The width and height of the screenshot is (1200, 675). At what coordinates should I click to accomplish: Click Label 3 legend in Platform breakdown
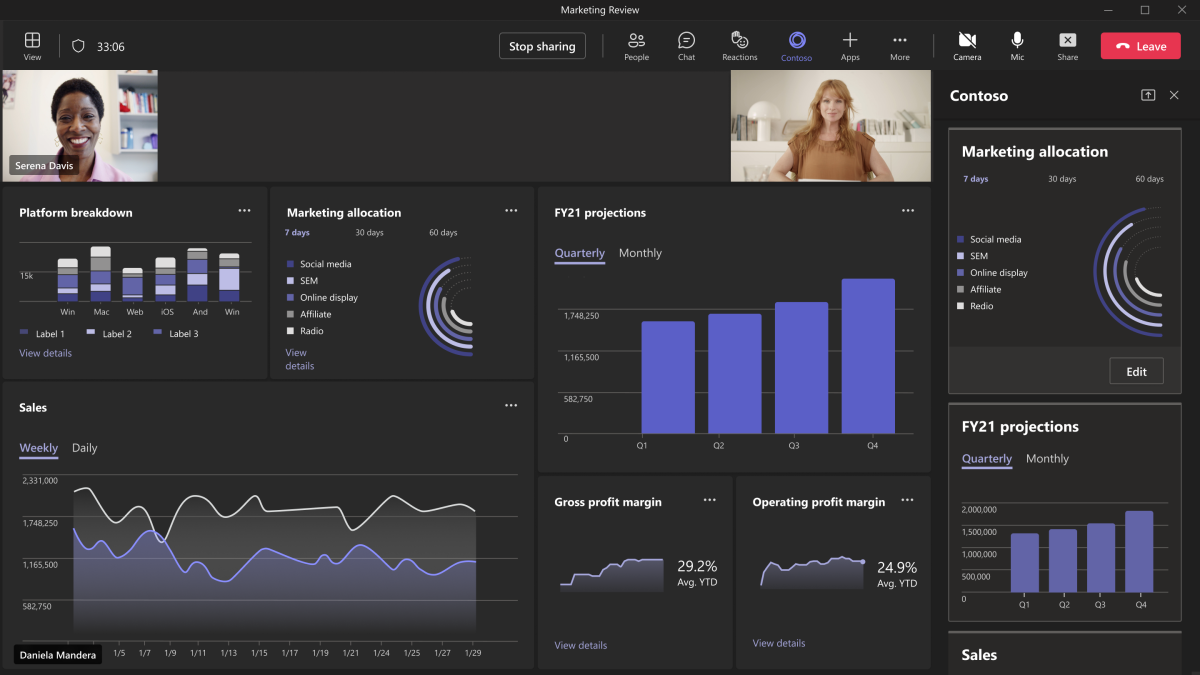click(x=175, y=333)
